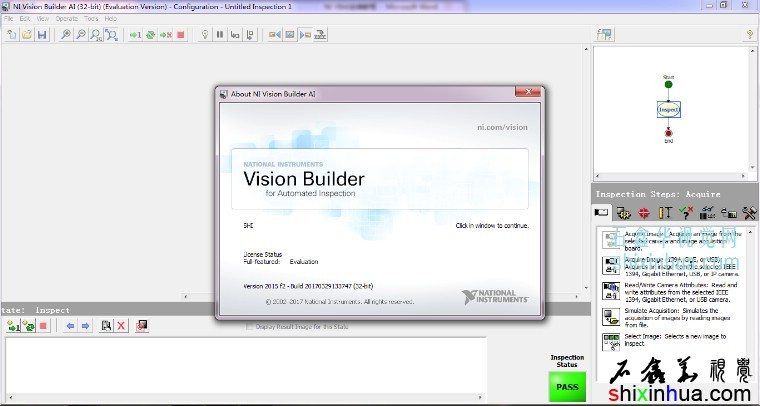Click the help question mark icon top right

[749, 35]
